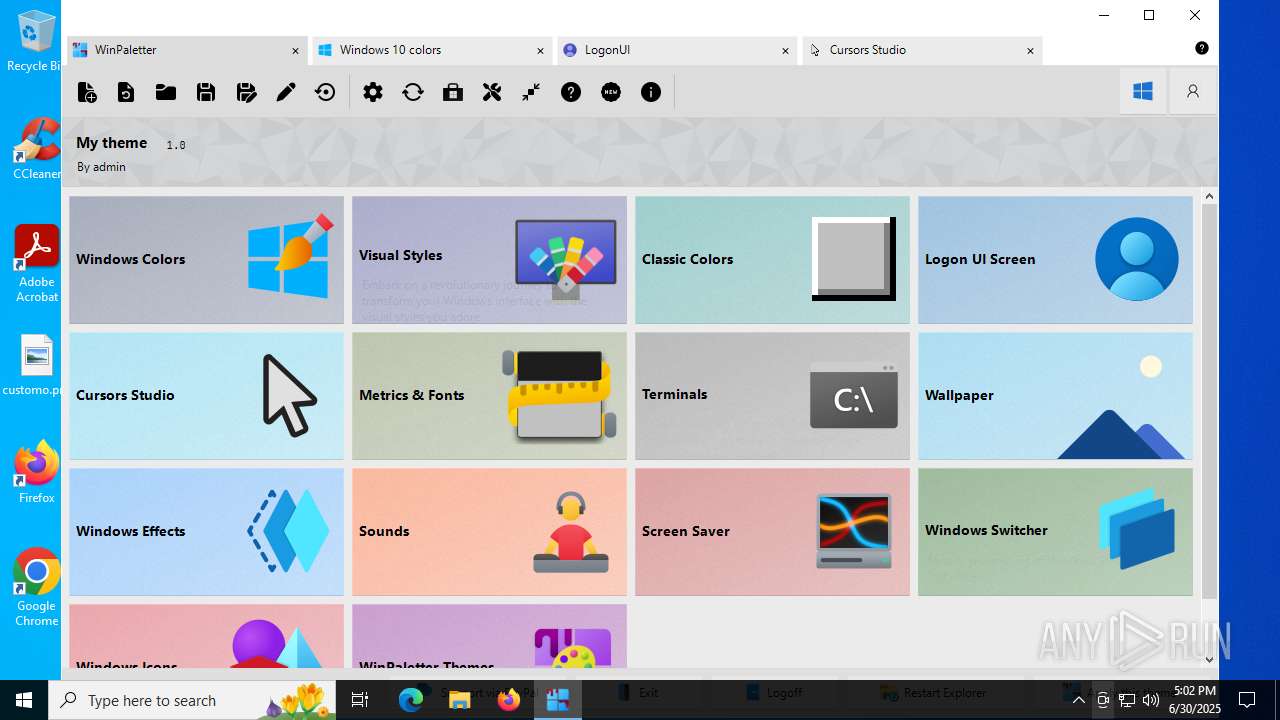Open Task View on the taskbar
This screenshot has width=1280, height=720.
click(x=360, y=700)
